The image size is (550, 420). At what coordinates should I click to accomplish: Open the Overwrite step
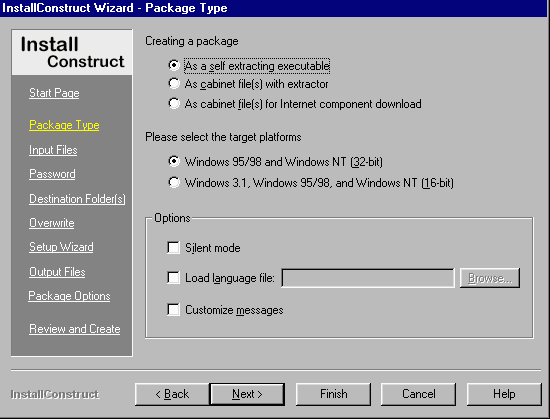[52, 223]
